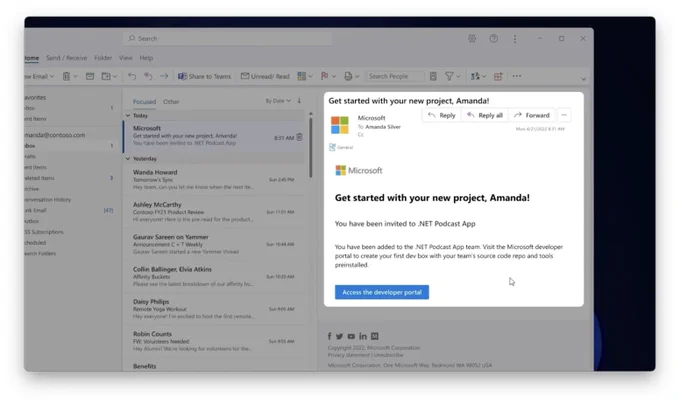Open the Send / Receive tab
Image resolution: width=680 pixels, height=404 pixels.
pyautogui.click(x=66, y=58)
